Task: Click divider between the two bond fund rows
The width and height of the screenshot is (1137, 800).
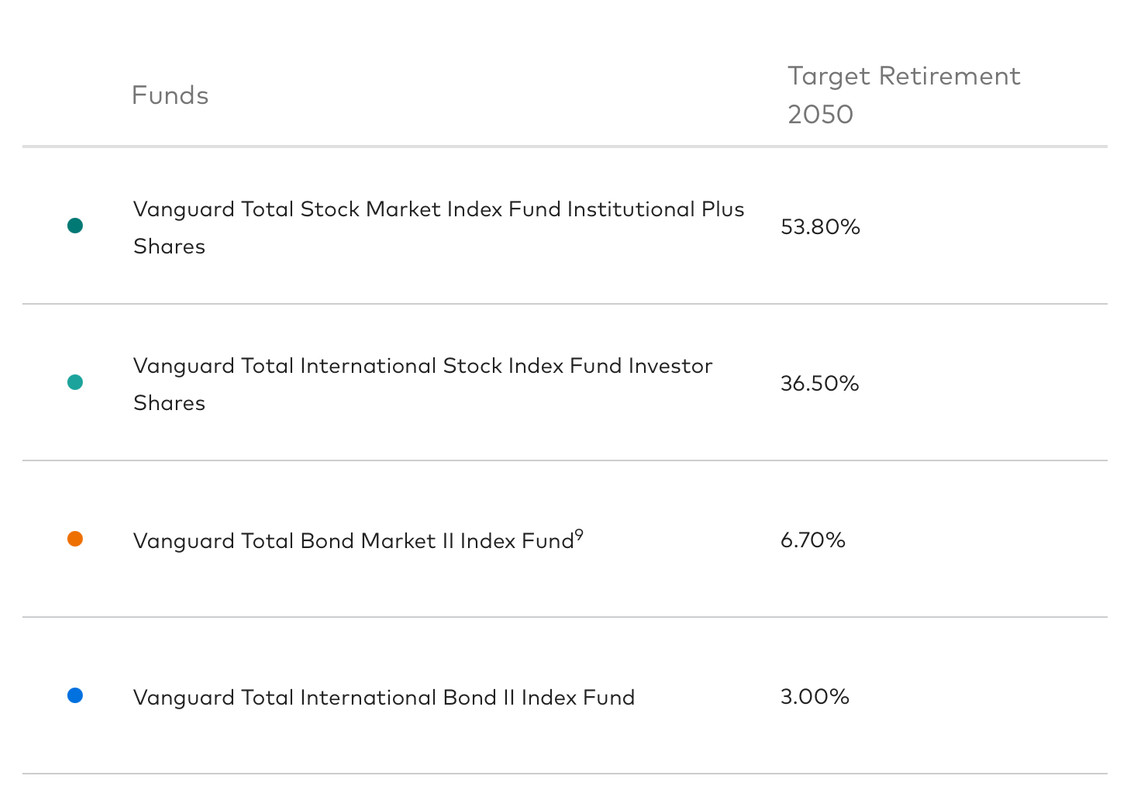Action: click(x=565, y=617)
